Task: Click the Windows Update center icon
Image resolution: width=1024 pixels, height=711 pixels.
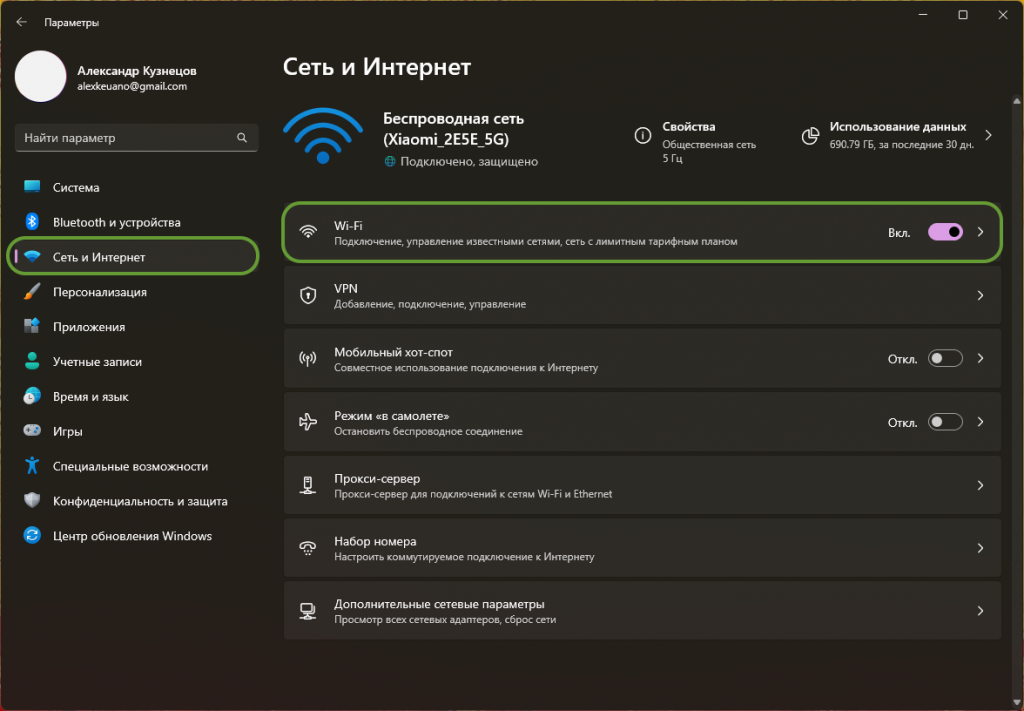Action: click(32, 536)
